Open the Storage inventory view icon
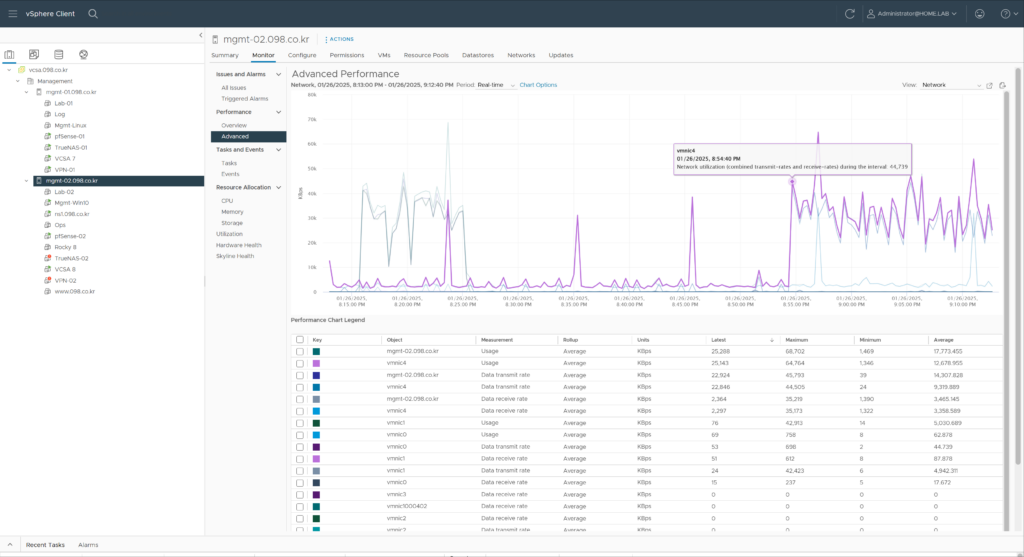Viewport: 1024px width, 557px height. tap(59, 54)
